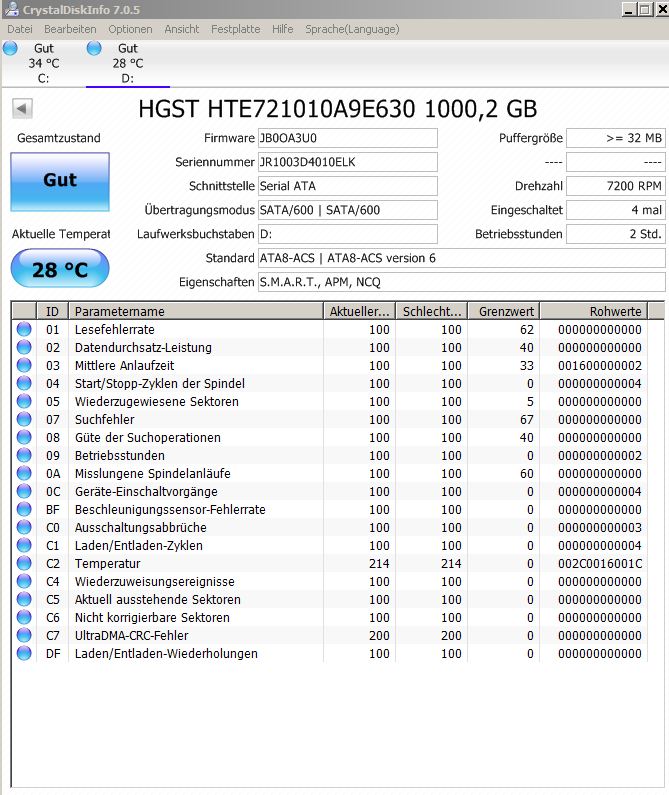This screenshot has height=795, width=669.
Task: Click the status icon for Temperatur row
Action: [24, 563]
